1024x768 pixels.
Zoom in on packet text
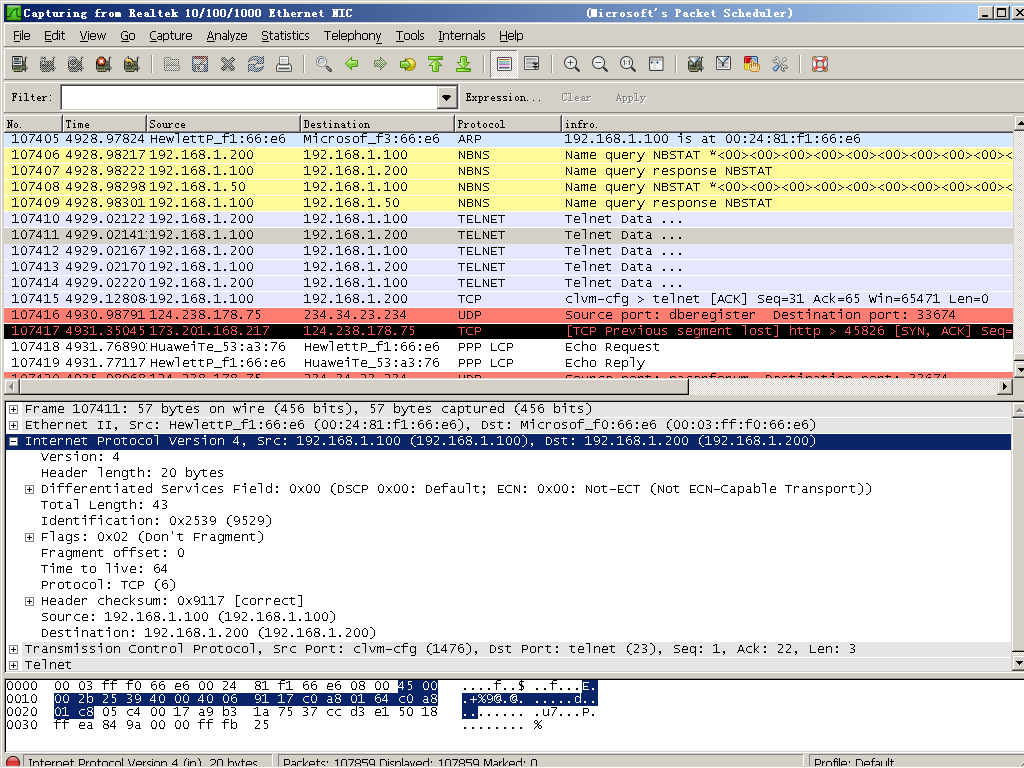(x=572, y=64)
